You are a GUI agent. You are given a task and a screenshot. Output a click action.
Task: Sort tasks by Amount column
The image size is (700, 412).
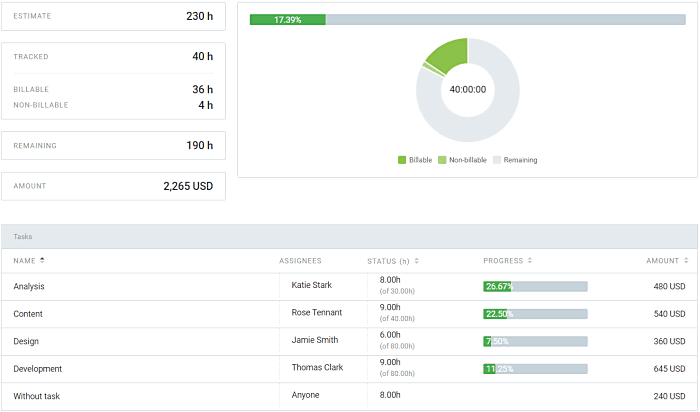click(686, 261)
